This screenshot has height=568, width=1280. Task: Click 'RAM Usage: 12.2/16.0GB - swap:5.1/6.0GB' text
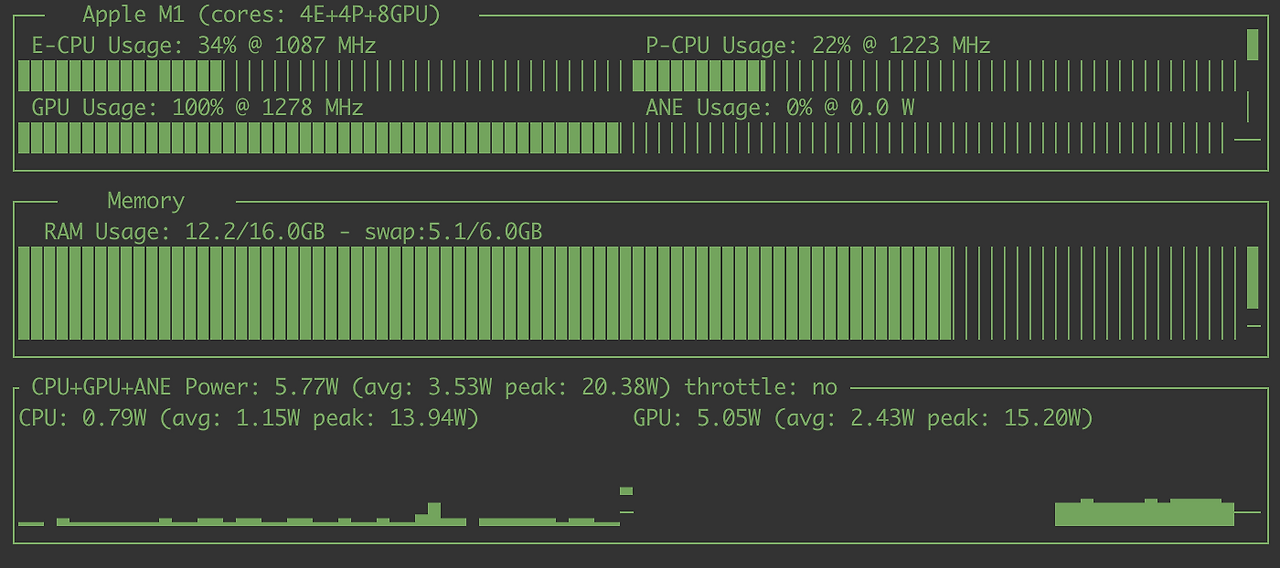293,232
